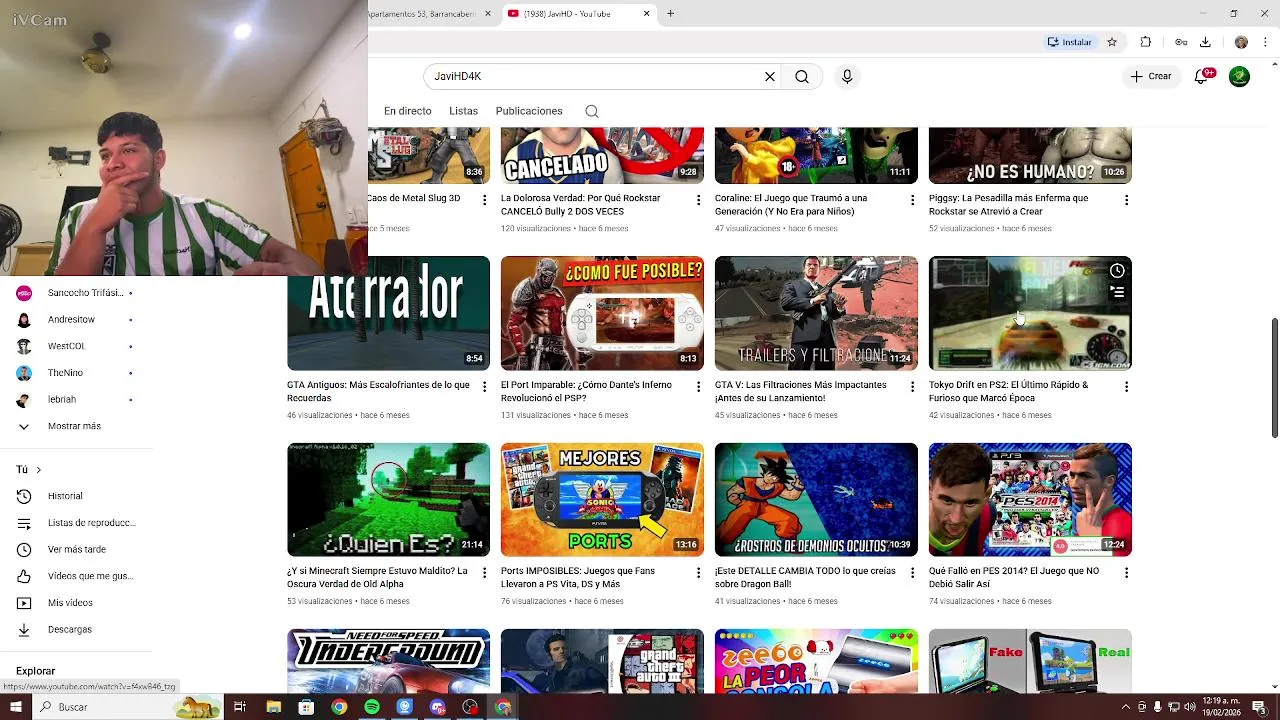Click the Crear button
The width and height of the screenshot is (1280, 720).
pyautogui.click(x=1150, y=76)
